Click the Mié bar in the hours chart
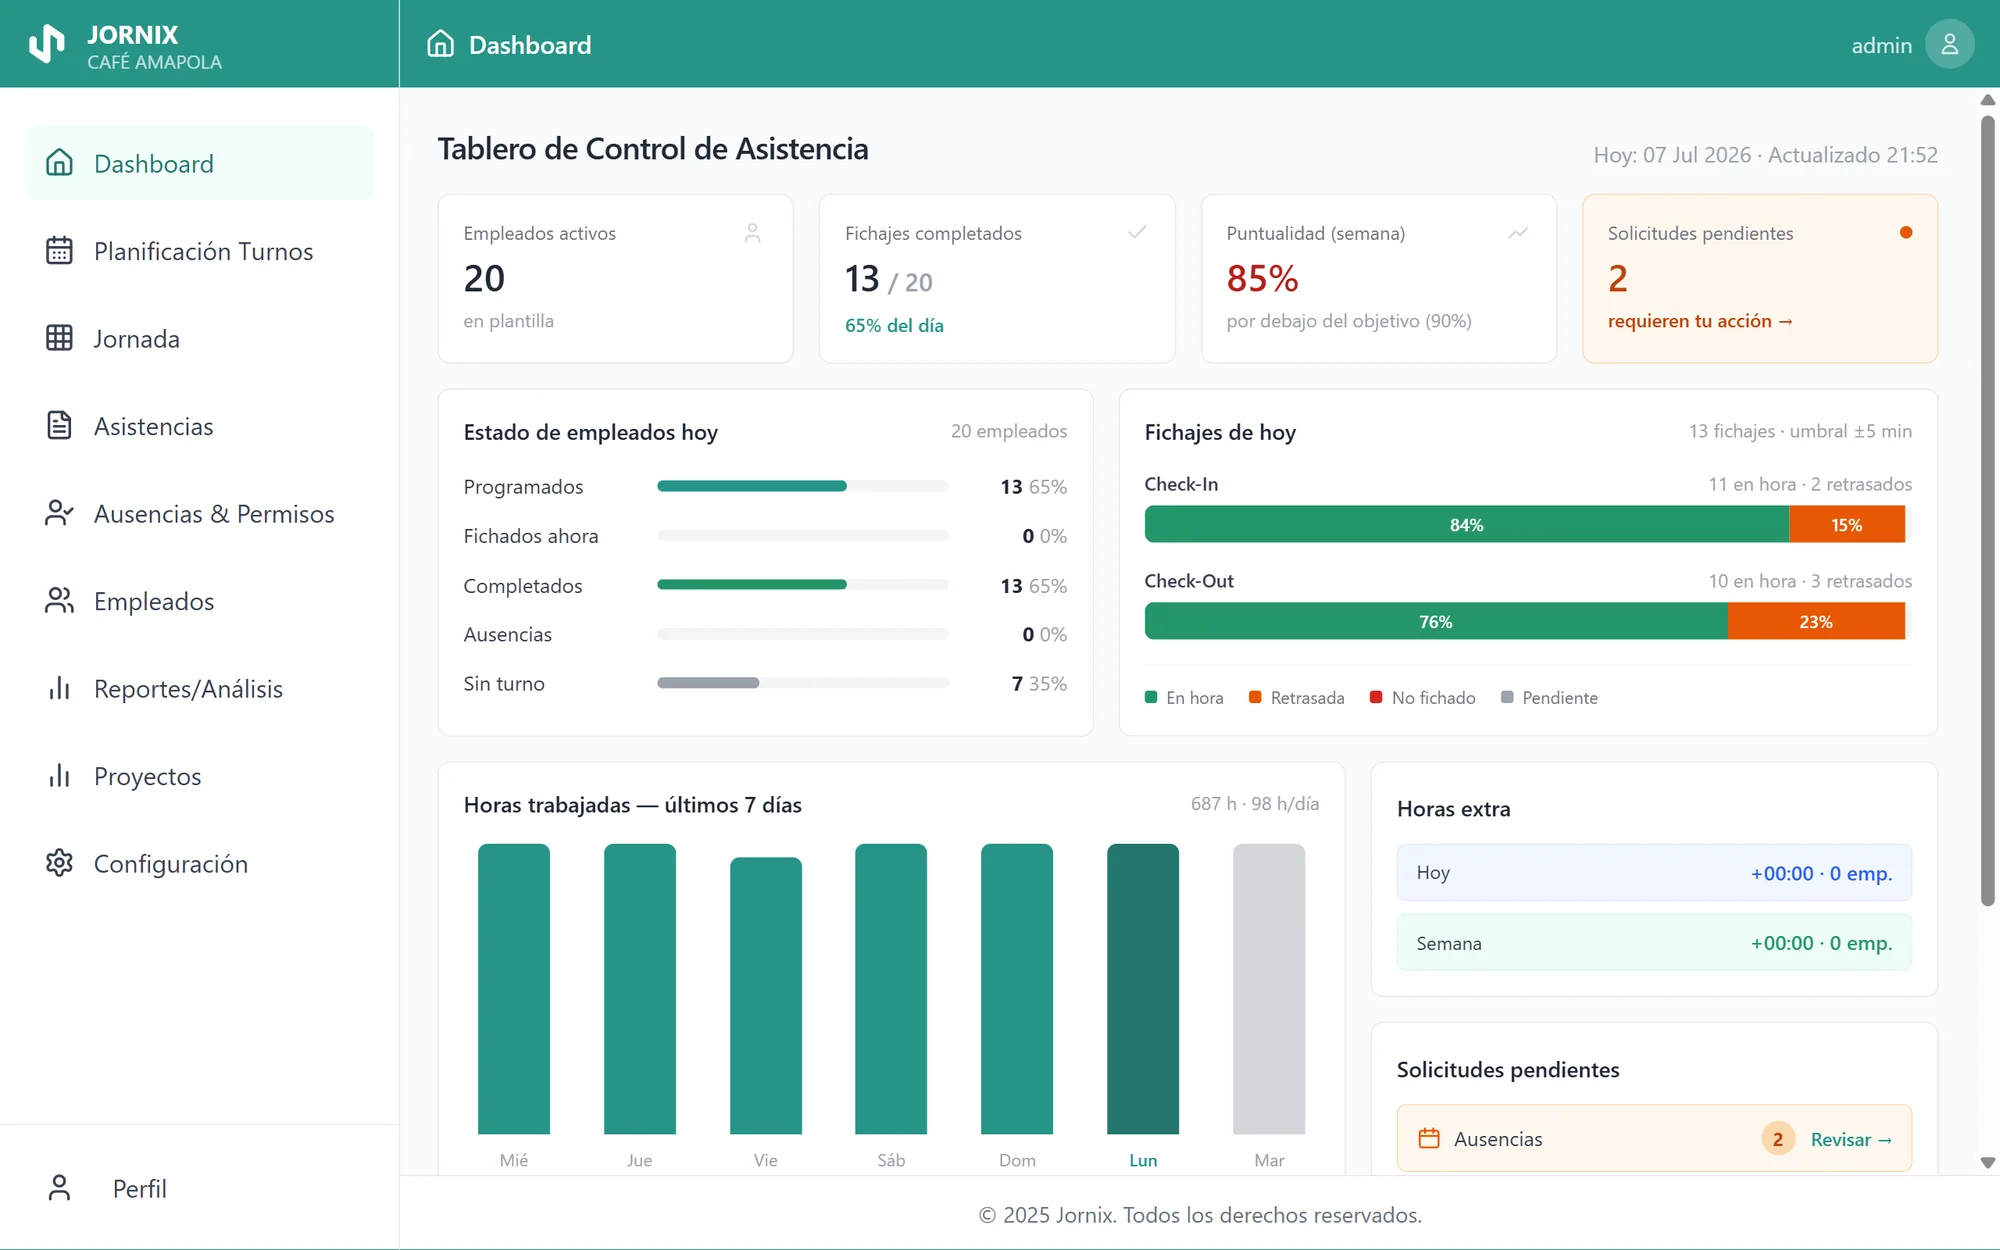The height and width of the screenshot is (1250, 2000). coord(514,989)
